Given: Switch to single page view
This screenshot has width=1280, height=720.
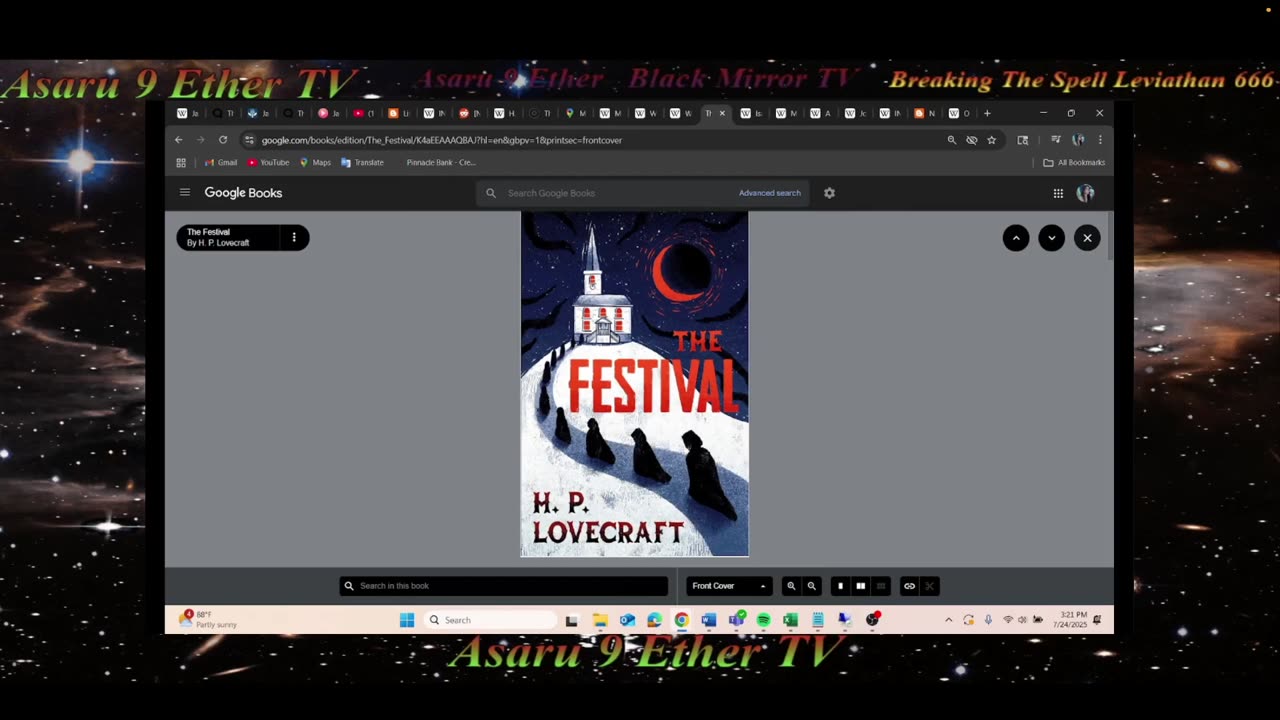Looking at the screenshot, I should (840, 586).
